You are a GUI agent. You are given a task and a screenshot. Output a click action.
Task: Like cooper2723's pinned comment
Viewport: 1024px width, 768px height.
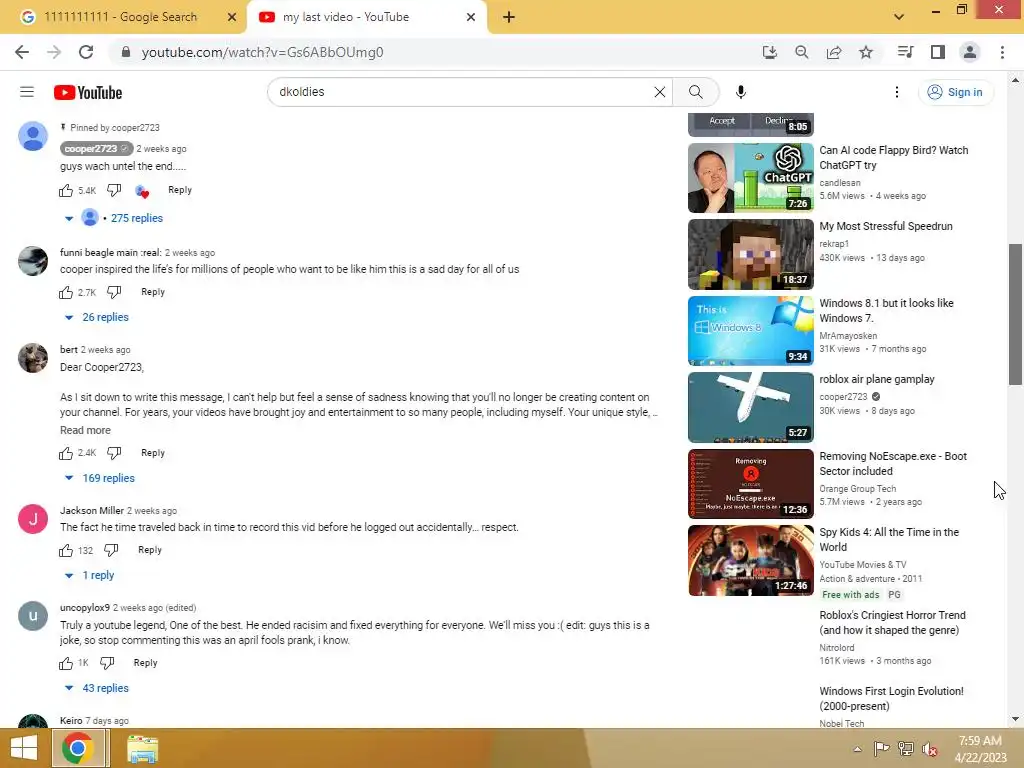pos(66,190)
